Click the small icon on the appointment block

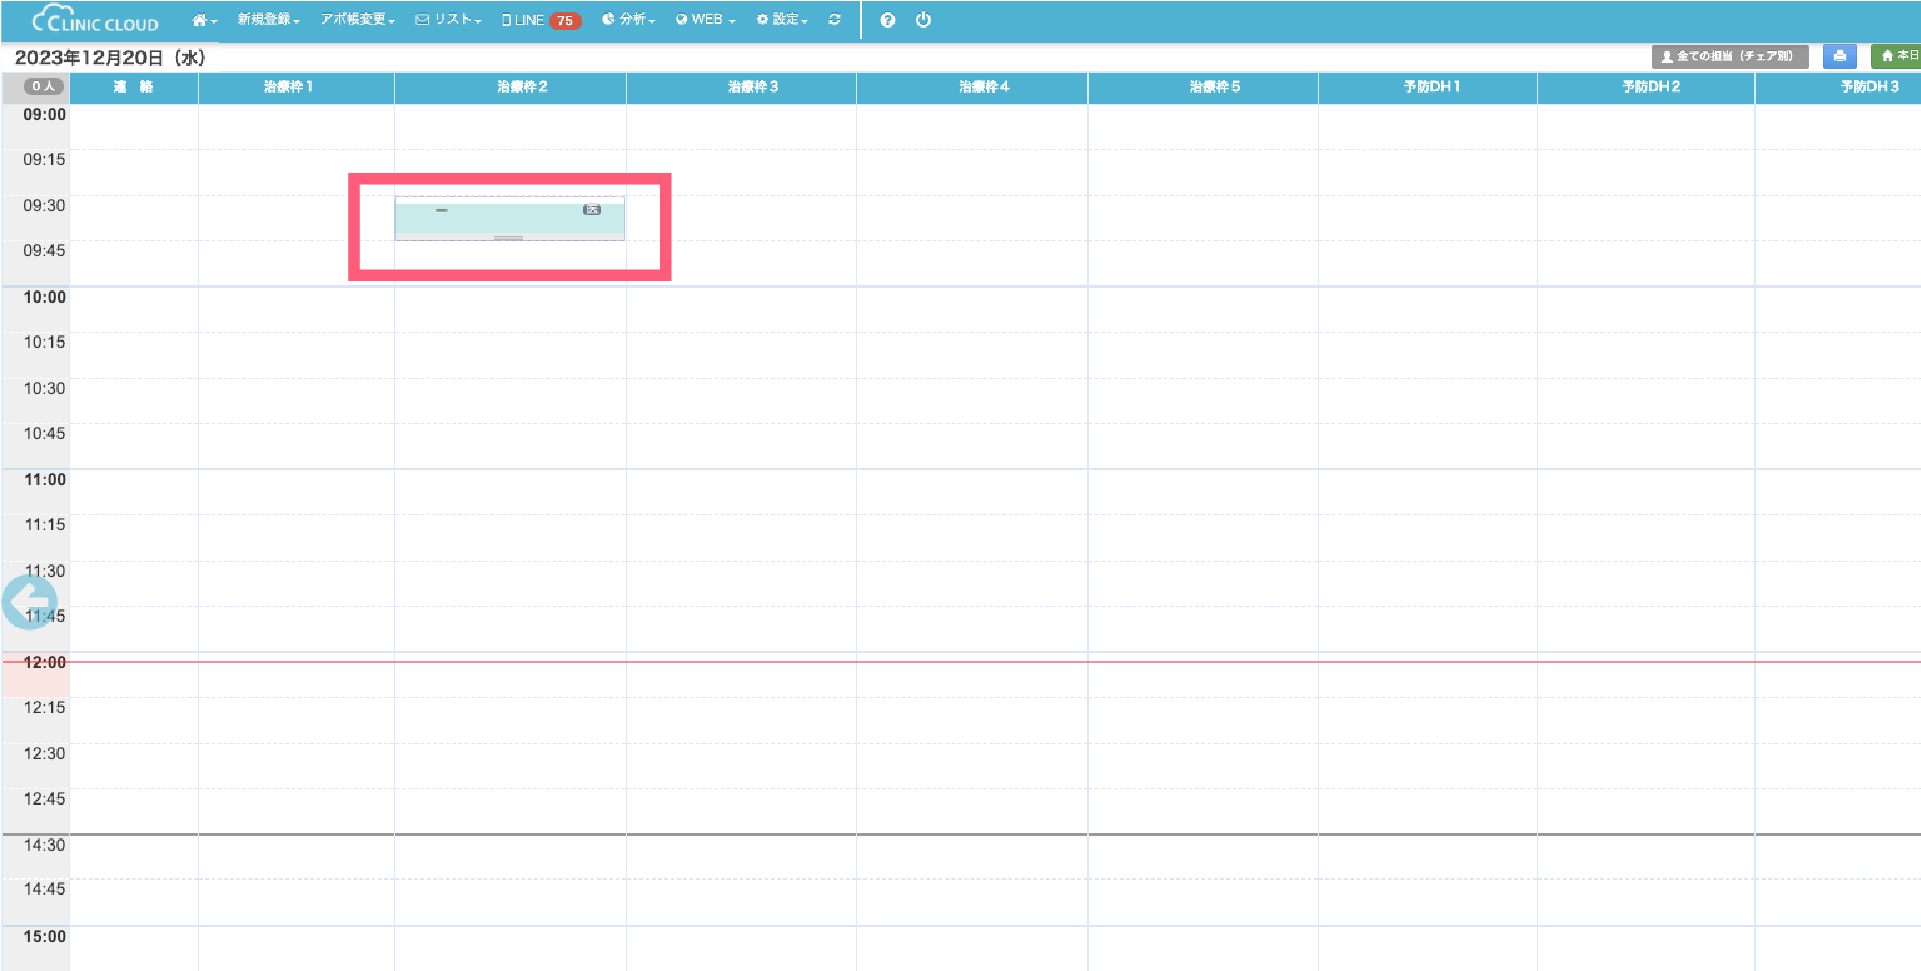coord(592,210)
